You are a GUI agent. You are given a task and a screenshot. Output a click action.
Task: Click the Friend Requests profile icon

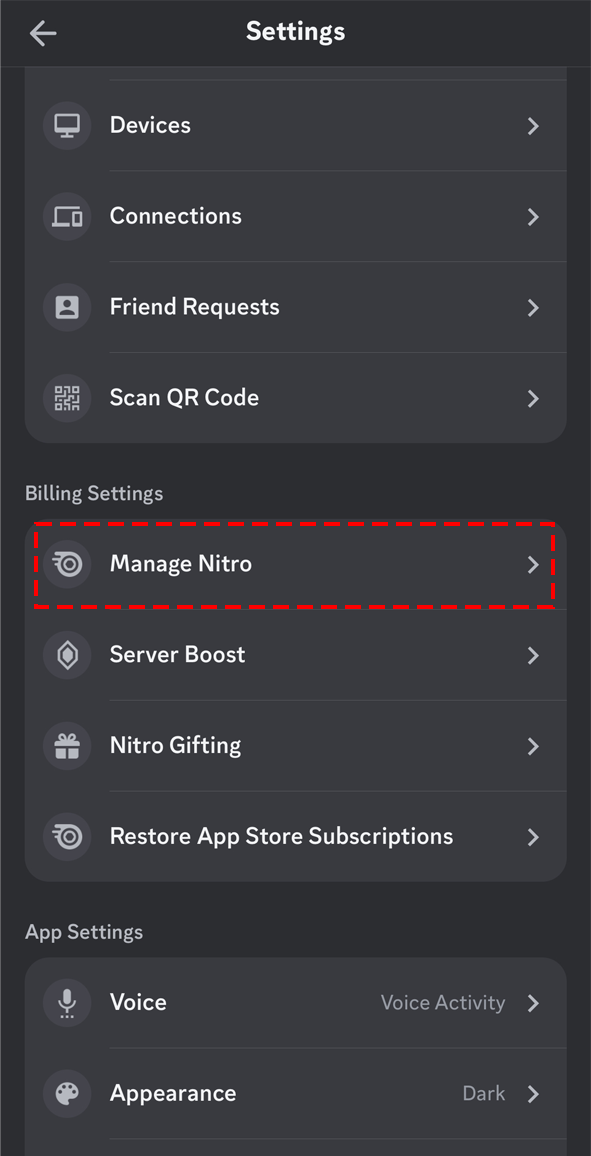[x=66, y=307]
